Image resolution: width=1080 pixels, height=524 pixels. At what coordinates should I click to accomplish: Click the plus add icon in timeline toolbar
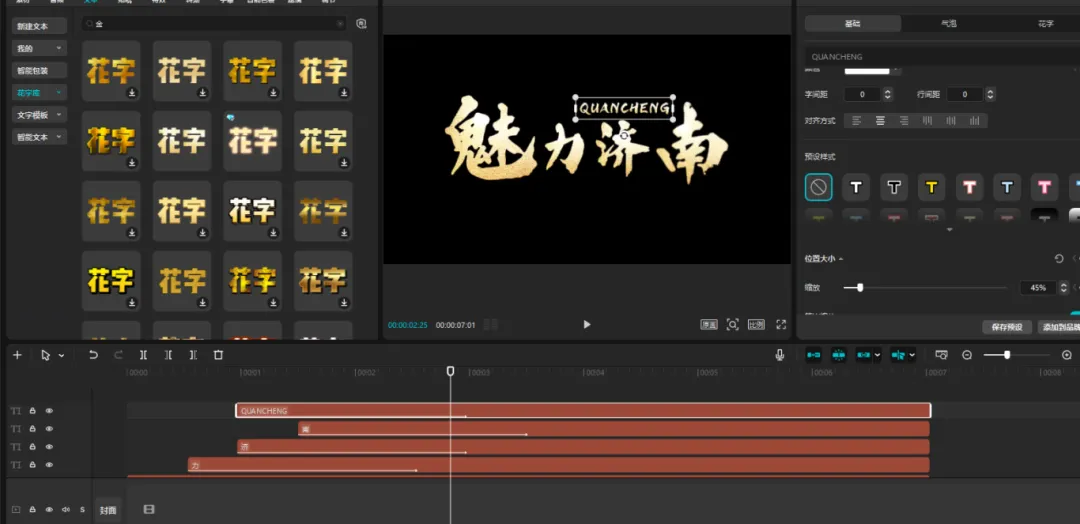click(x=17, y=355)
